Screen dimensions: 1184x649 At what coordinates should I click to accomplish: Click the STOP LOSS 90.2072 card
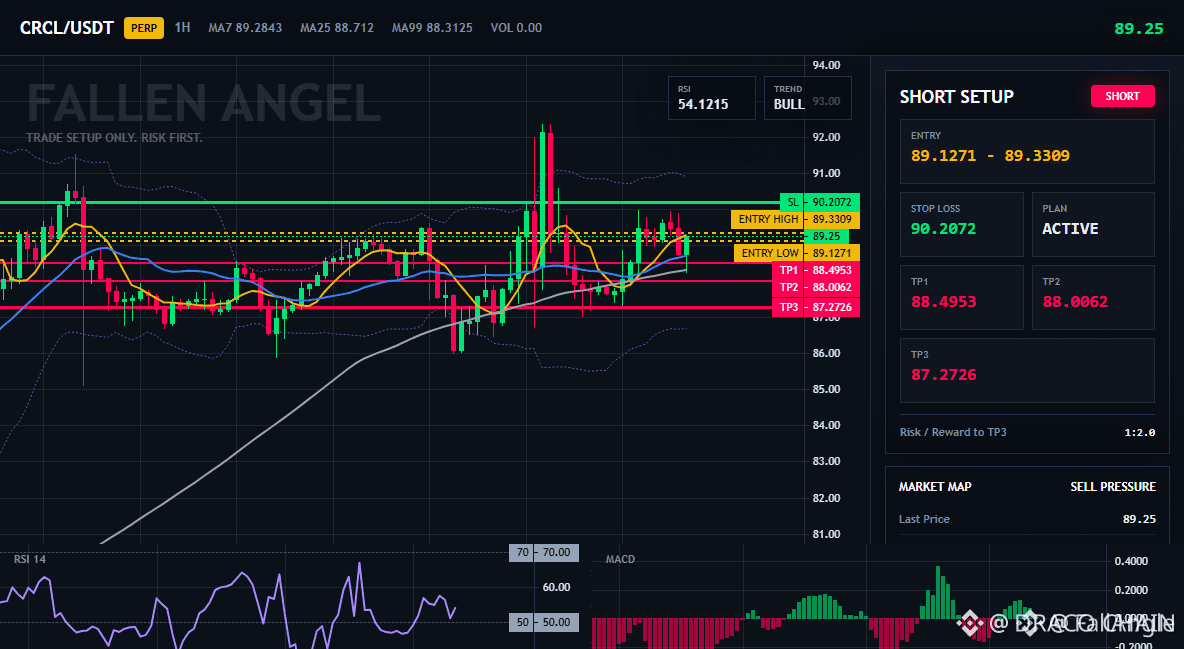click(961, 224)
